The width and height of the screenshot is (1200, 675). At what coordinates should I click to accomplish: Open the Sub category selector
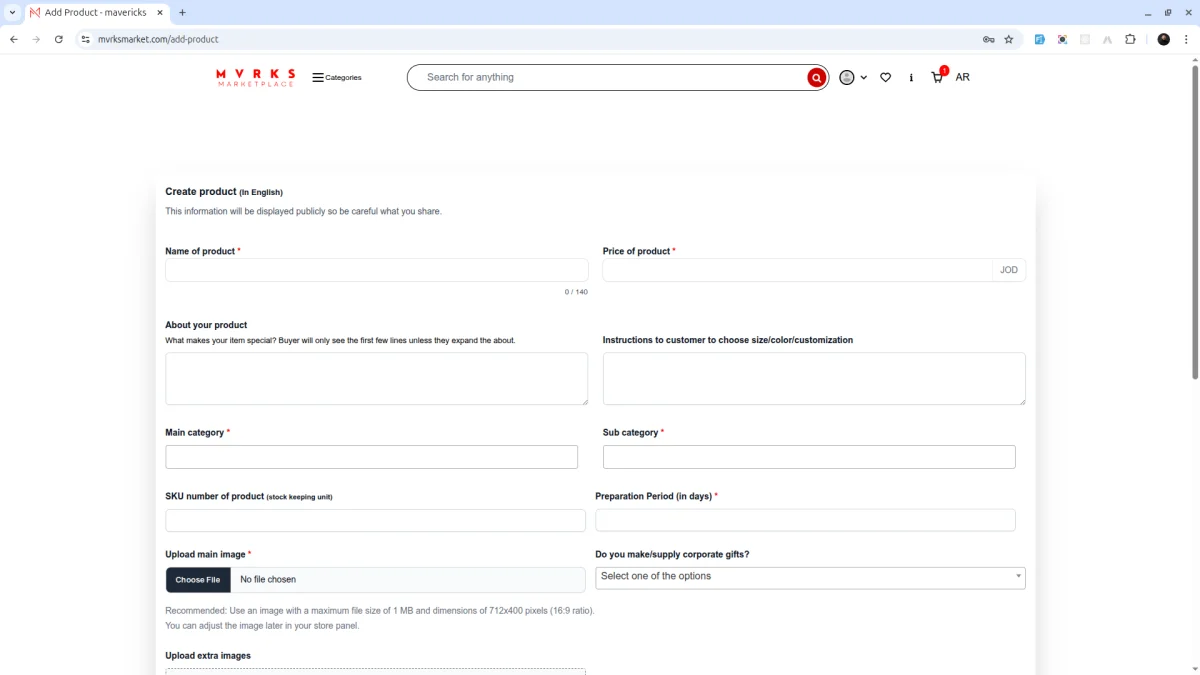coord(809,457)
